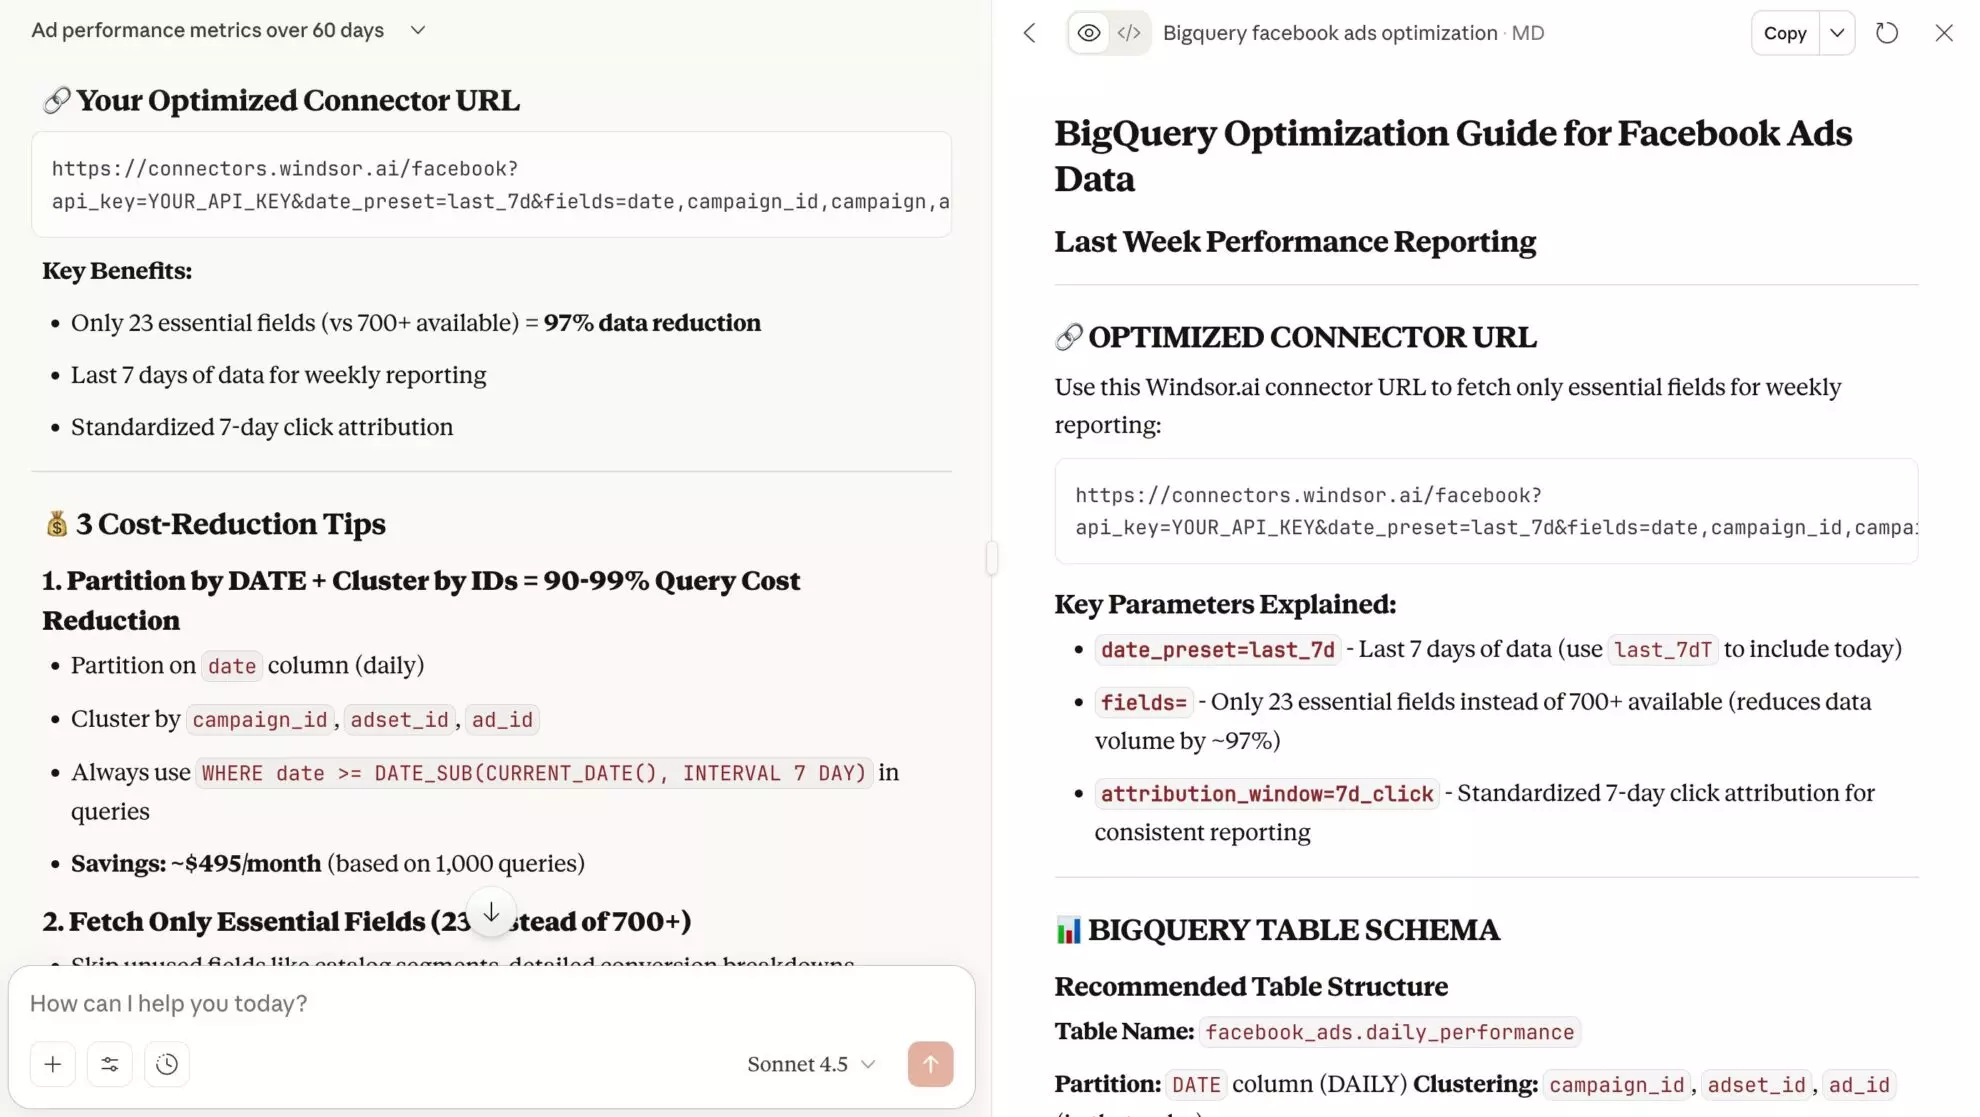Click the refresh artifact icon
The width and height of the screenshot is (1980, 1117).
pyautogui.click(x=1886, y=33)
